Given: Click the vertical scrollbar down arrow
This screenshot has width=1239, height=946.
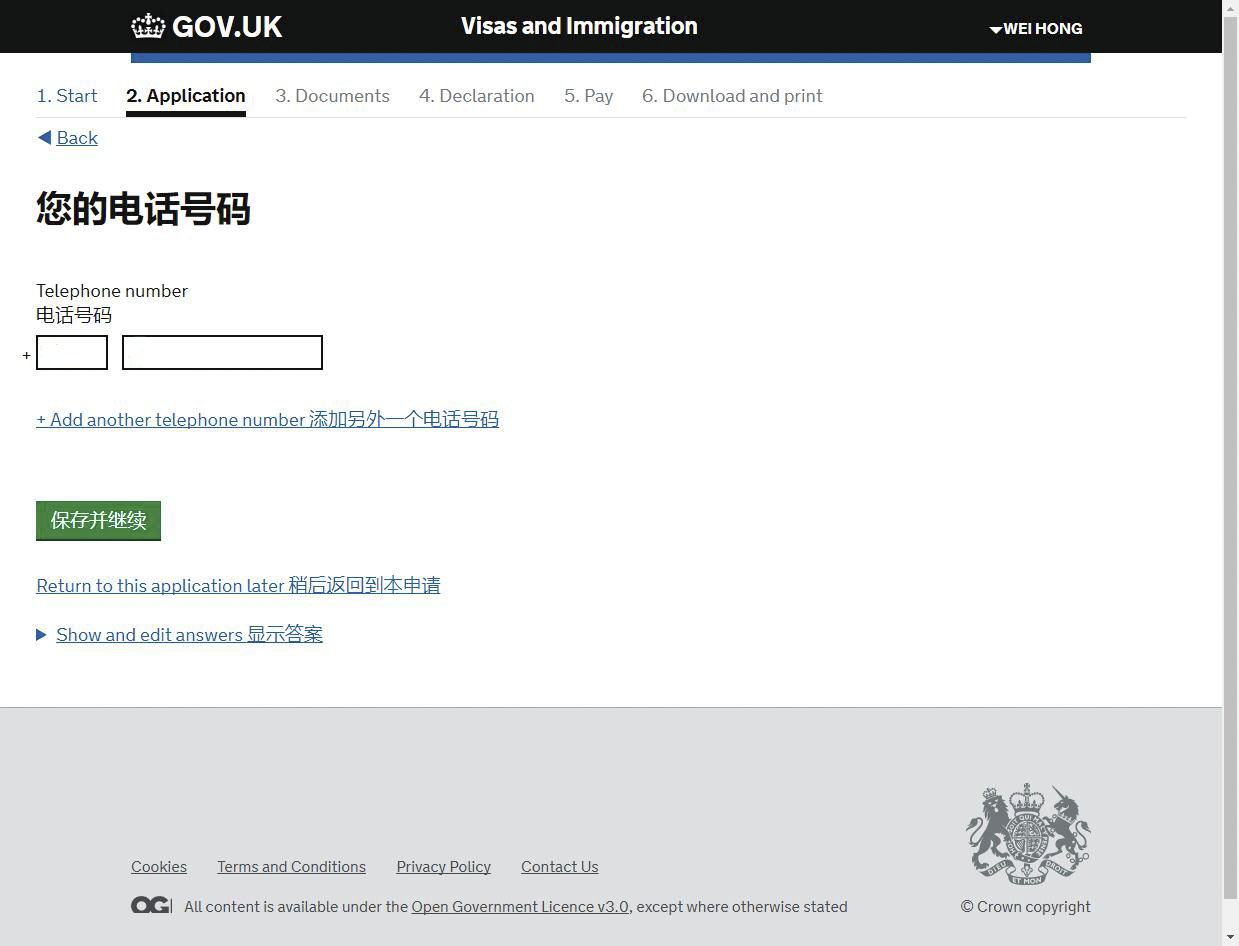Looking at the screenshot, I should pos(1230,937).
